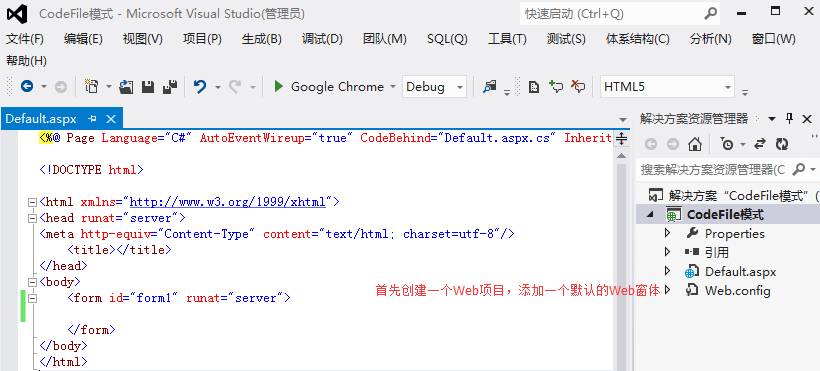The height and width of the screenshot is (371, 820).
Task: Open the 视图(V) menu
Action: click(143, 39)
